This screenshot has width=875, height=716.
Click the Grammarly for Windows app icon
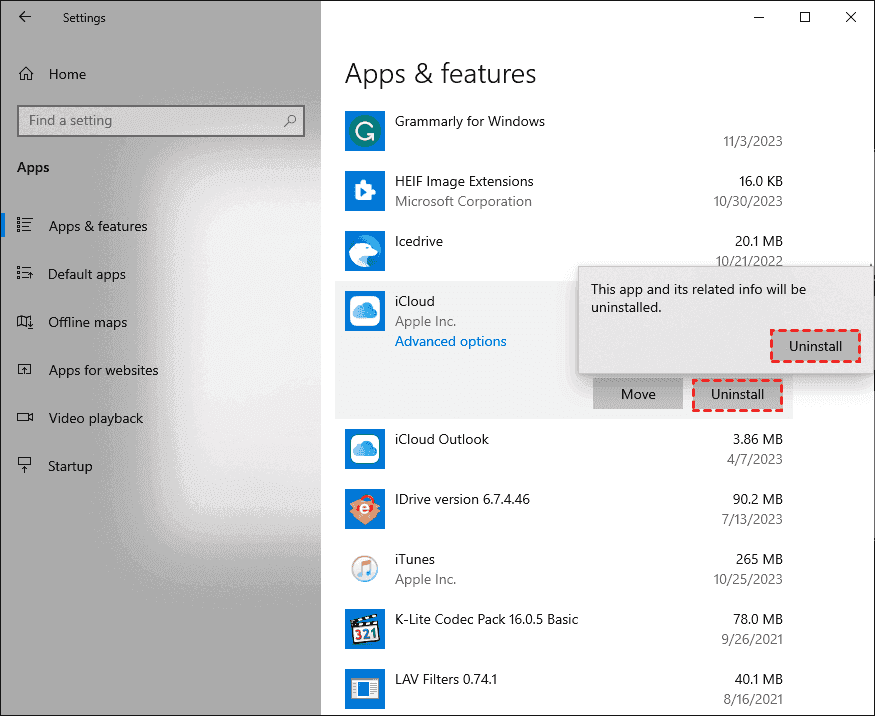(364, 131)
